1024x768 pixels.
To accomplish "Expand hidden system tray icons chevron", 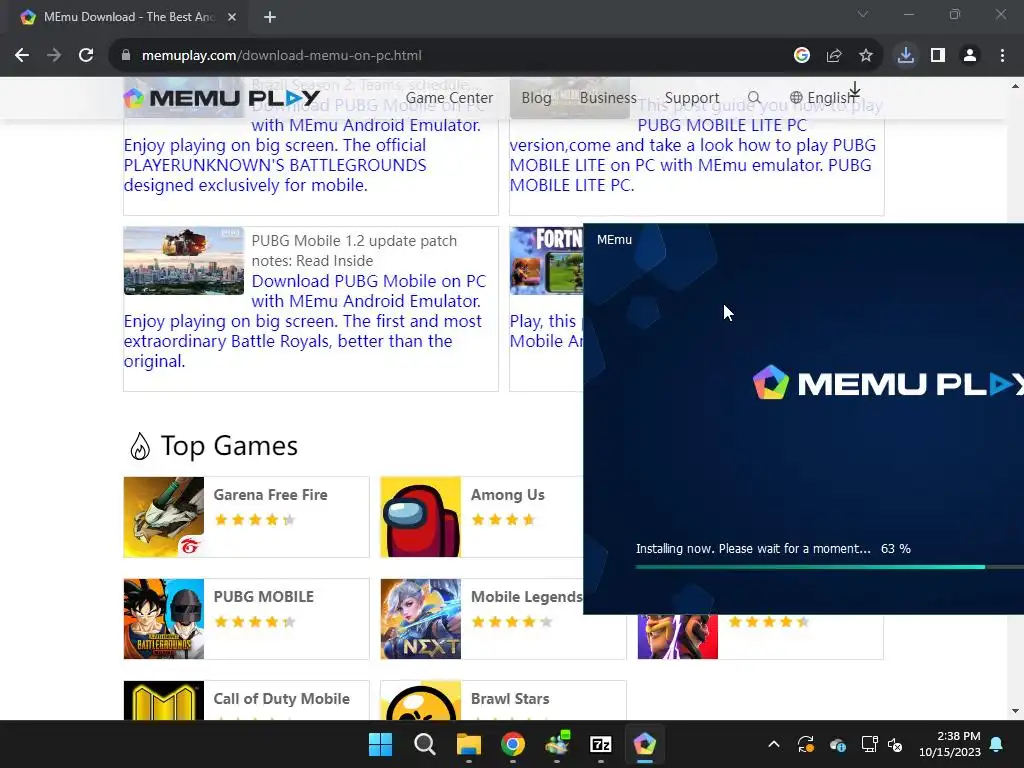I will (x=774, y=744).
